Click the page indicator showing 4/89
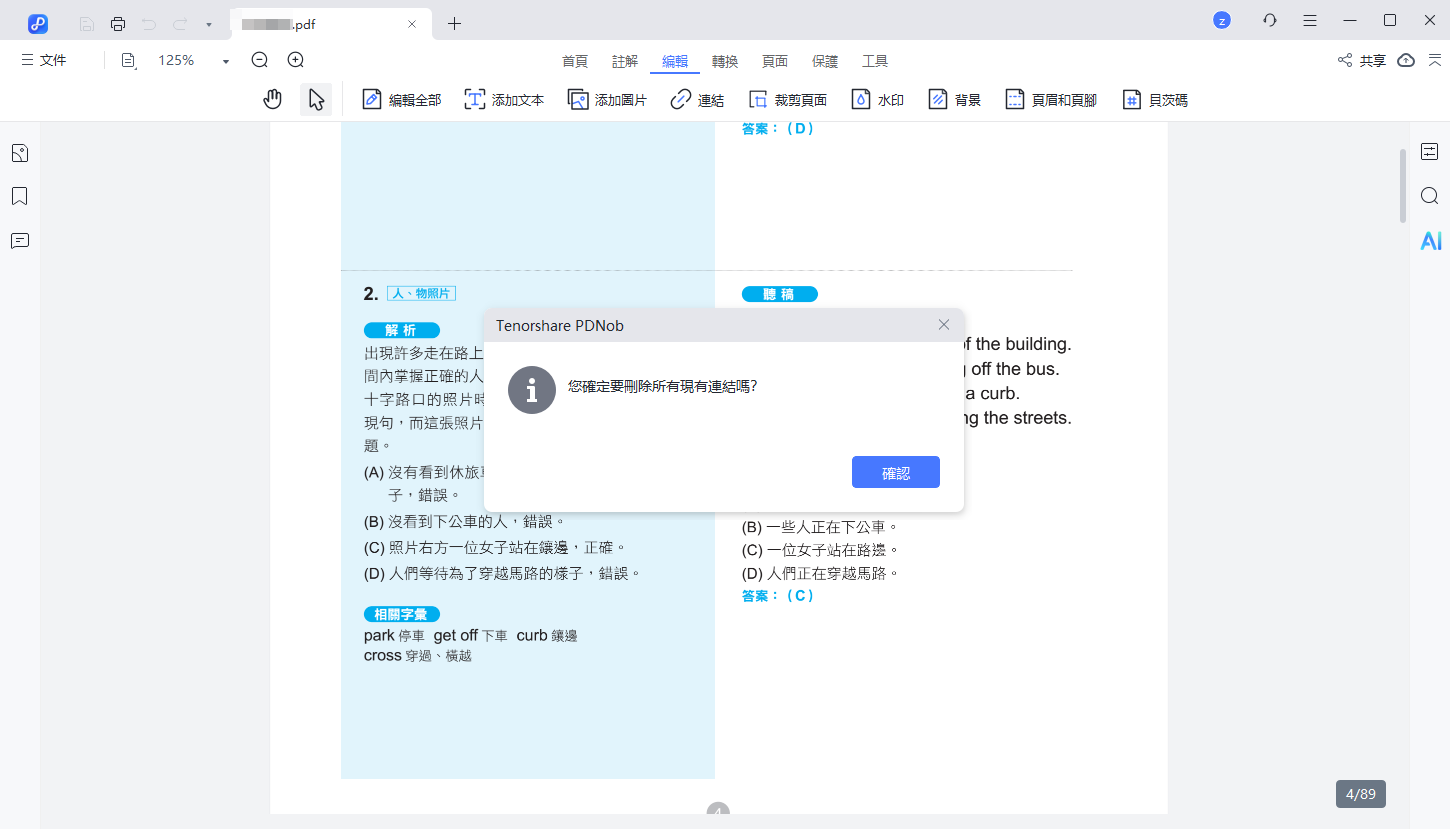Image resolution: width=1450 pixels, height=829 pixels. pyautogui.click(x=1362, y=793)
